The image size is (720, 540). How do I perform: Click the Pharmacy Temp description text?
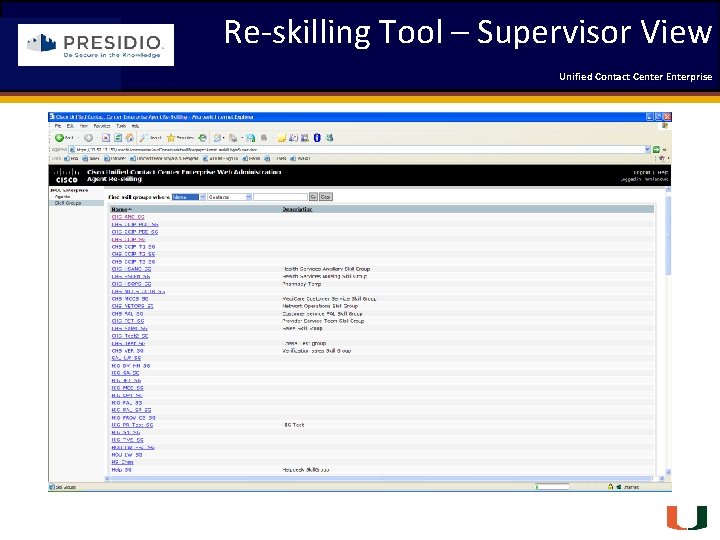pyautogui.click(x=302, y=284)
